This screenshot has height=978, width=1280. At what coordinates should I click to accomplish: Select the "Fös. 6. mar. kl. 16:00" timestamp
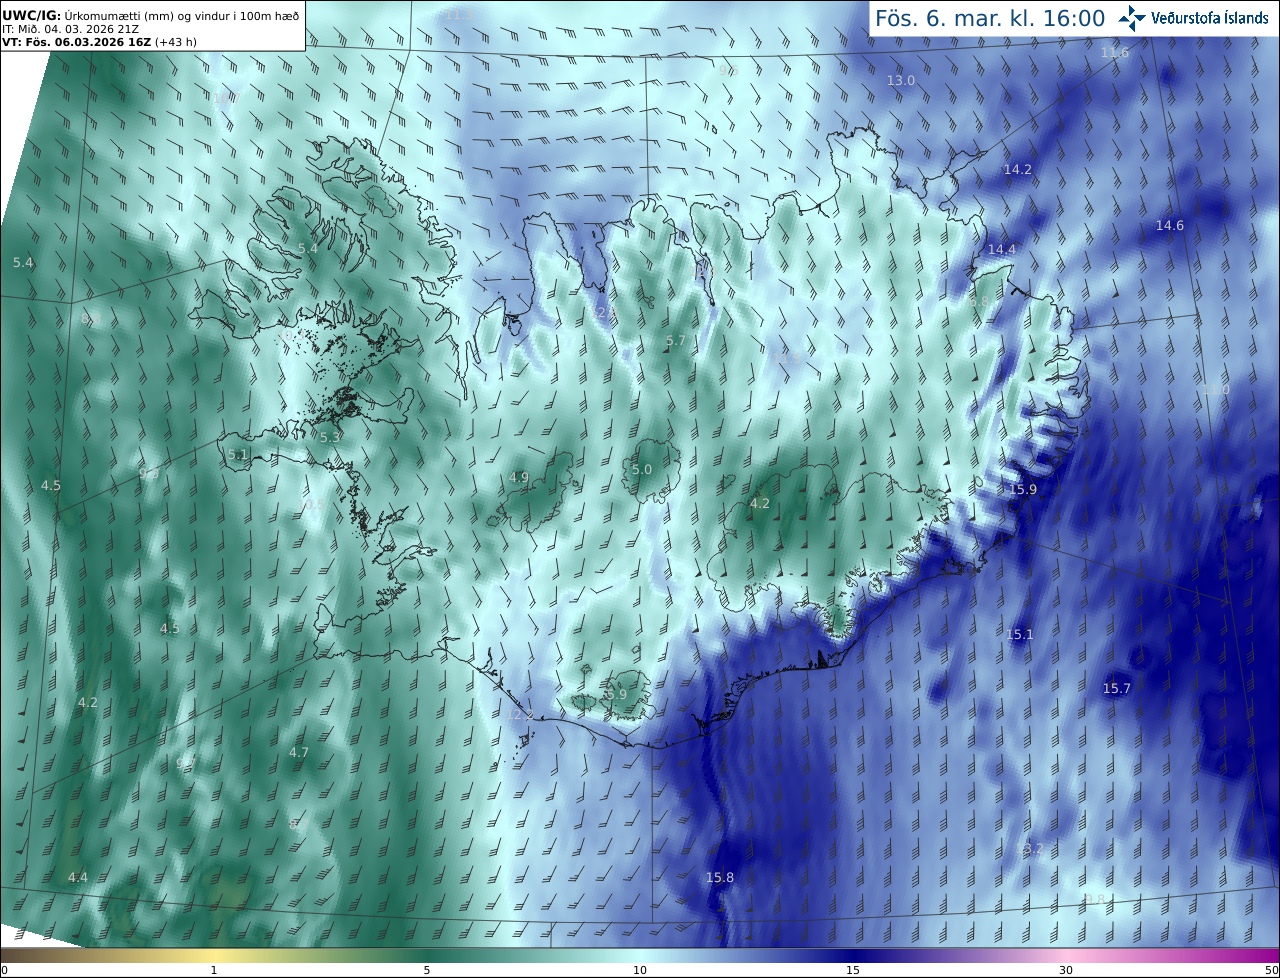pyautogui.click(x=990, y=18)
